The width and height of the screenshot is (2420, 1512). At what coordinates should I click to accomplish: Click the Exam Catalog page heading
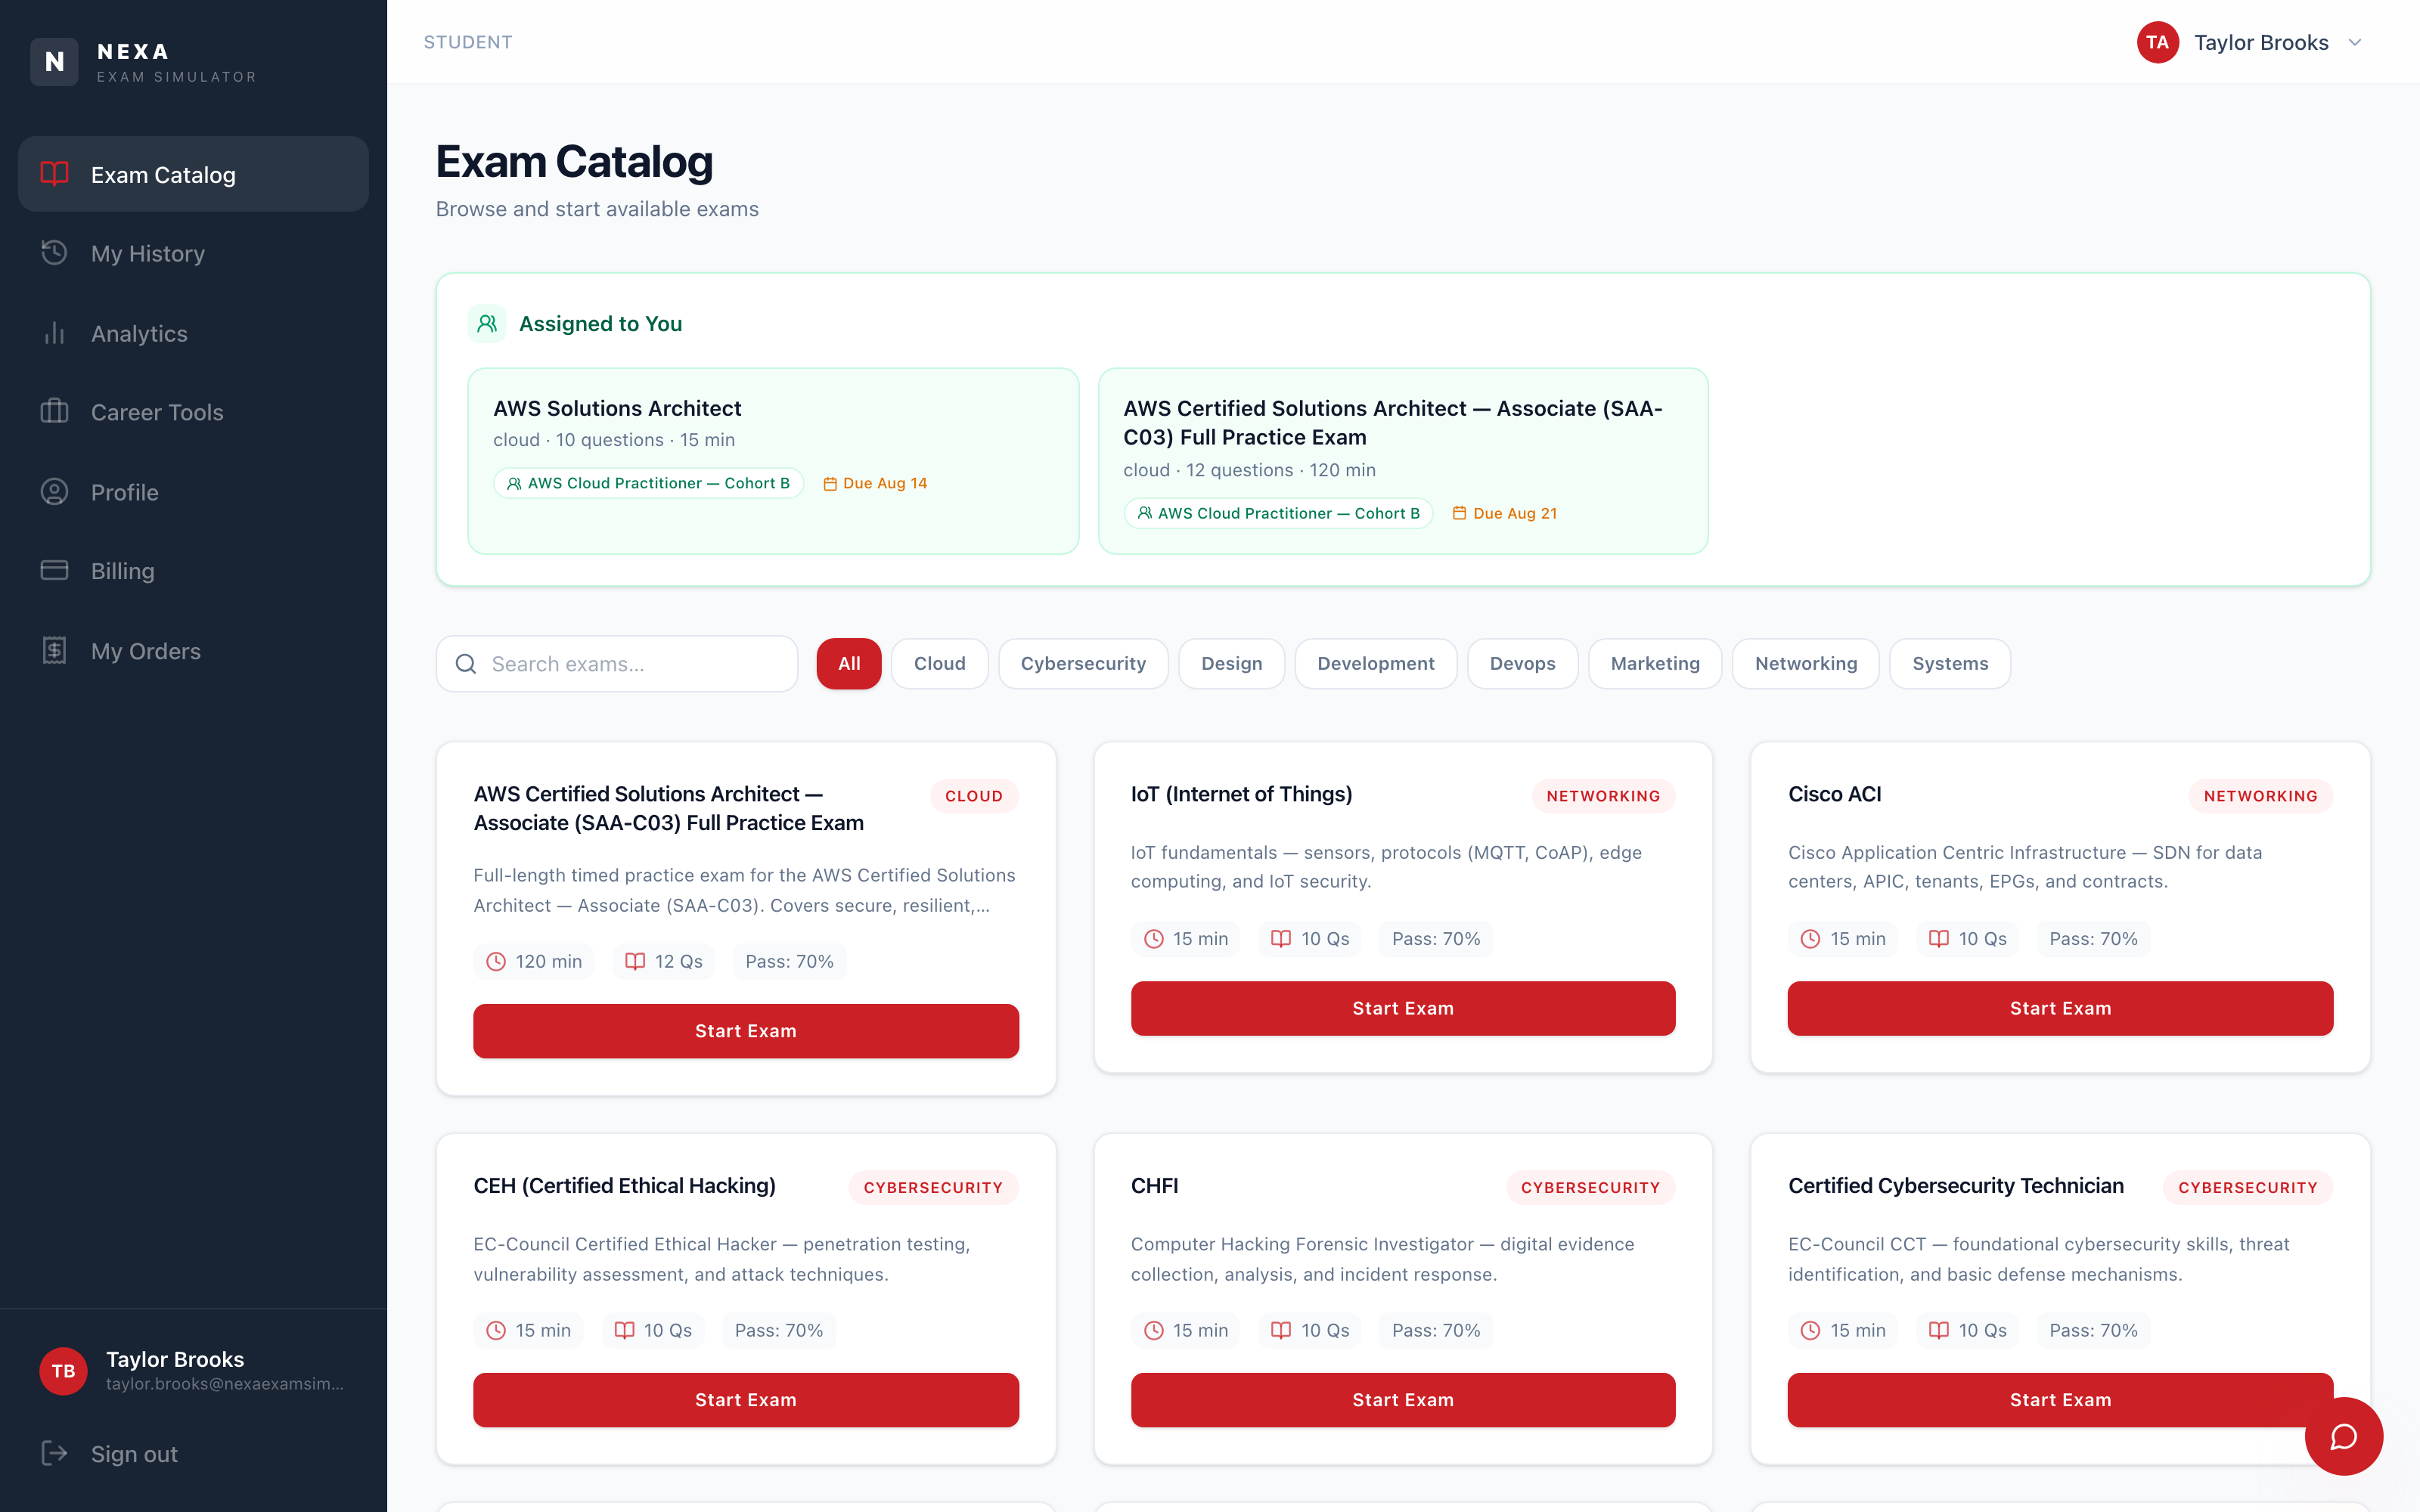(x=574, y=162)
